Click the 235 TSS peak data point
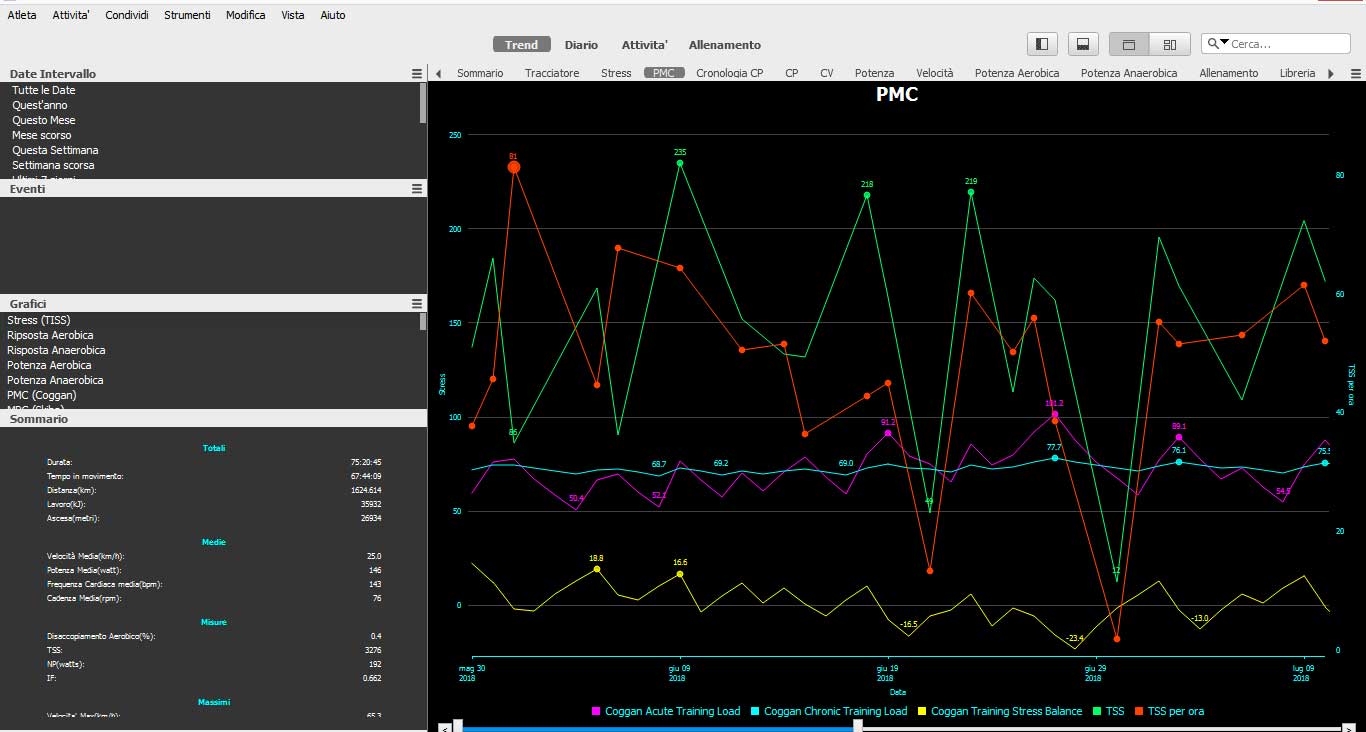 pos(680,163)
